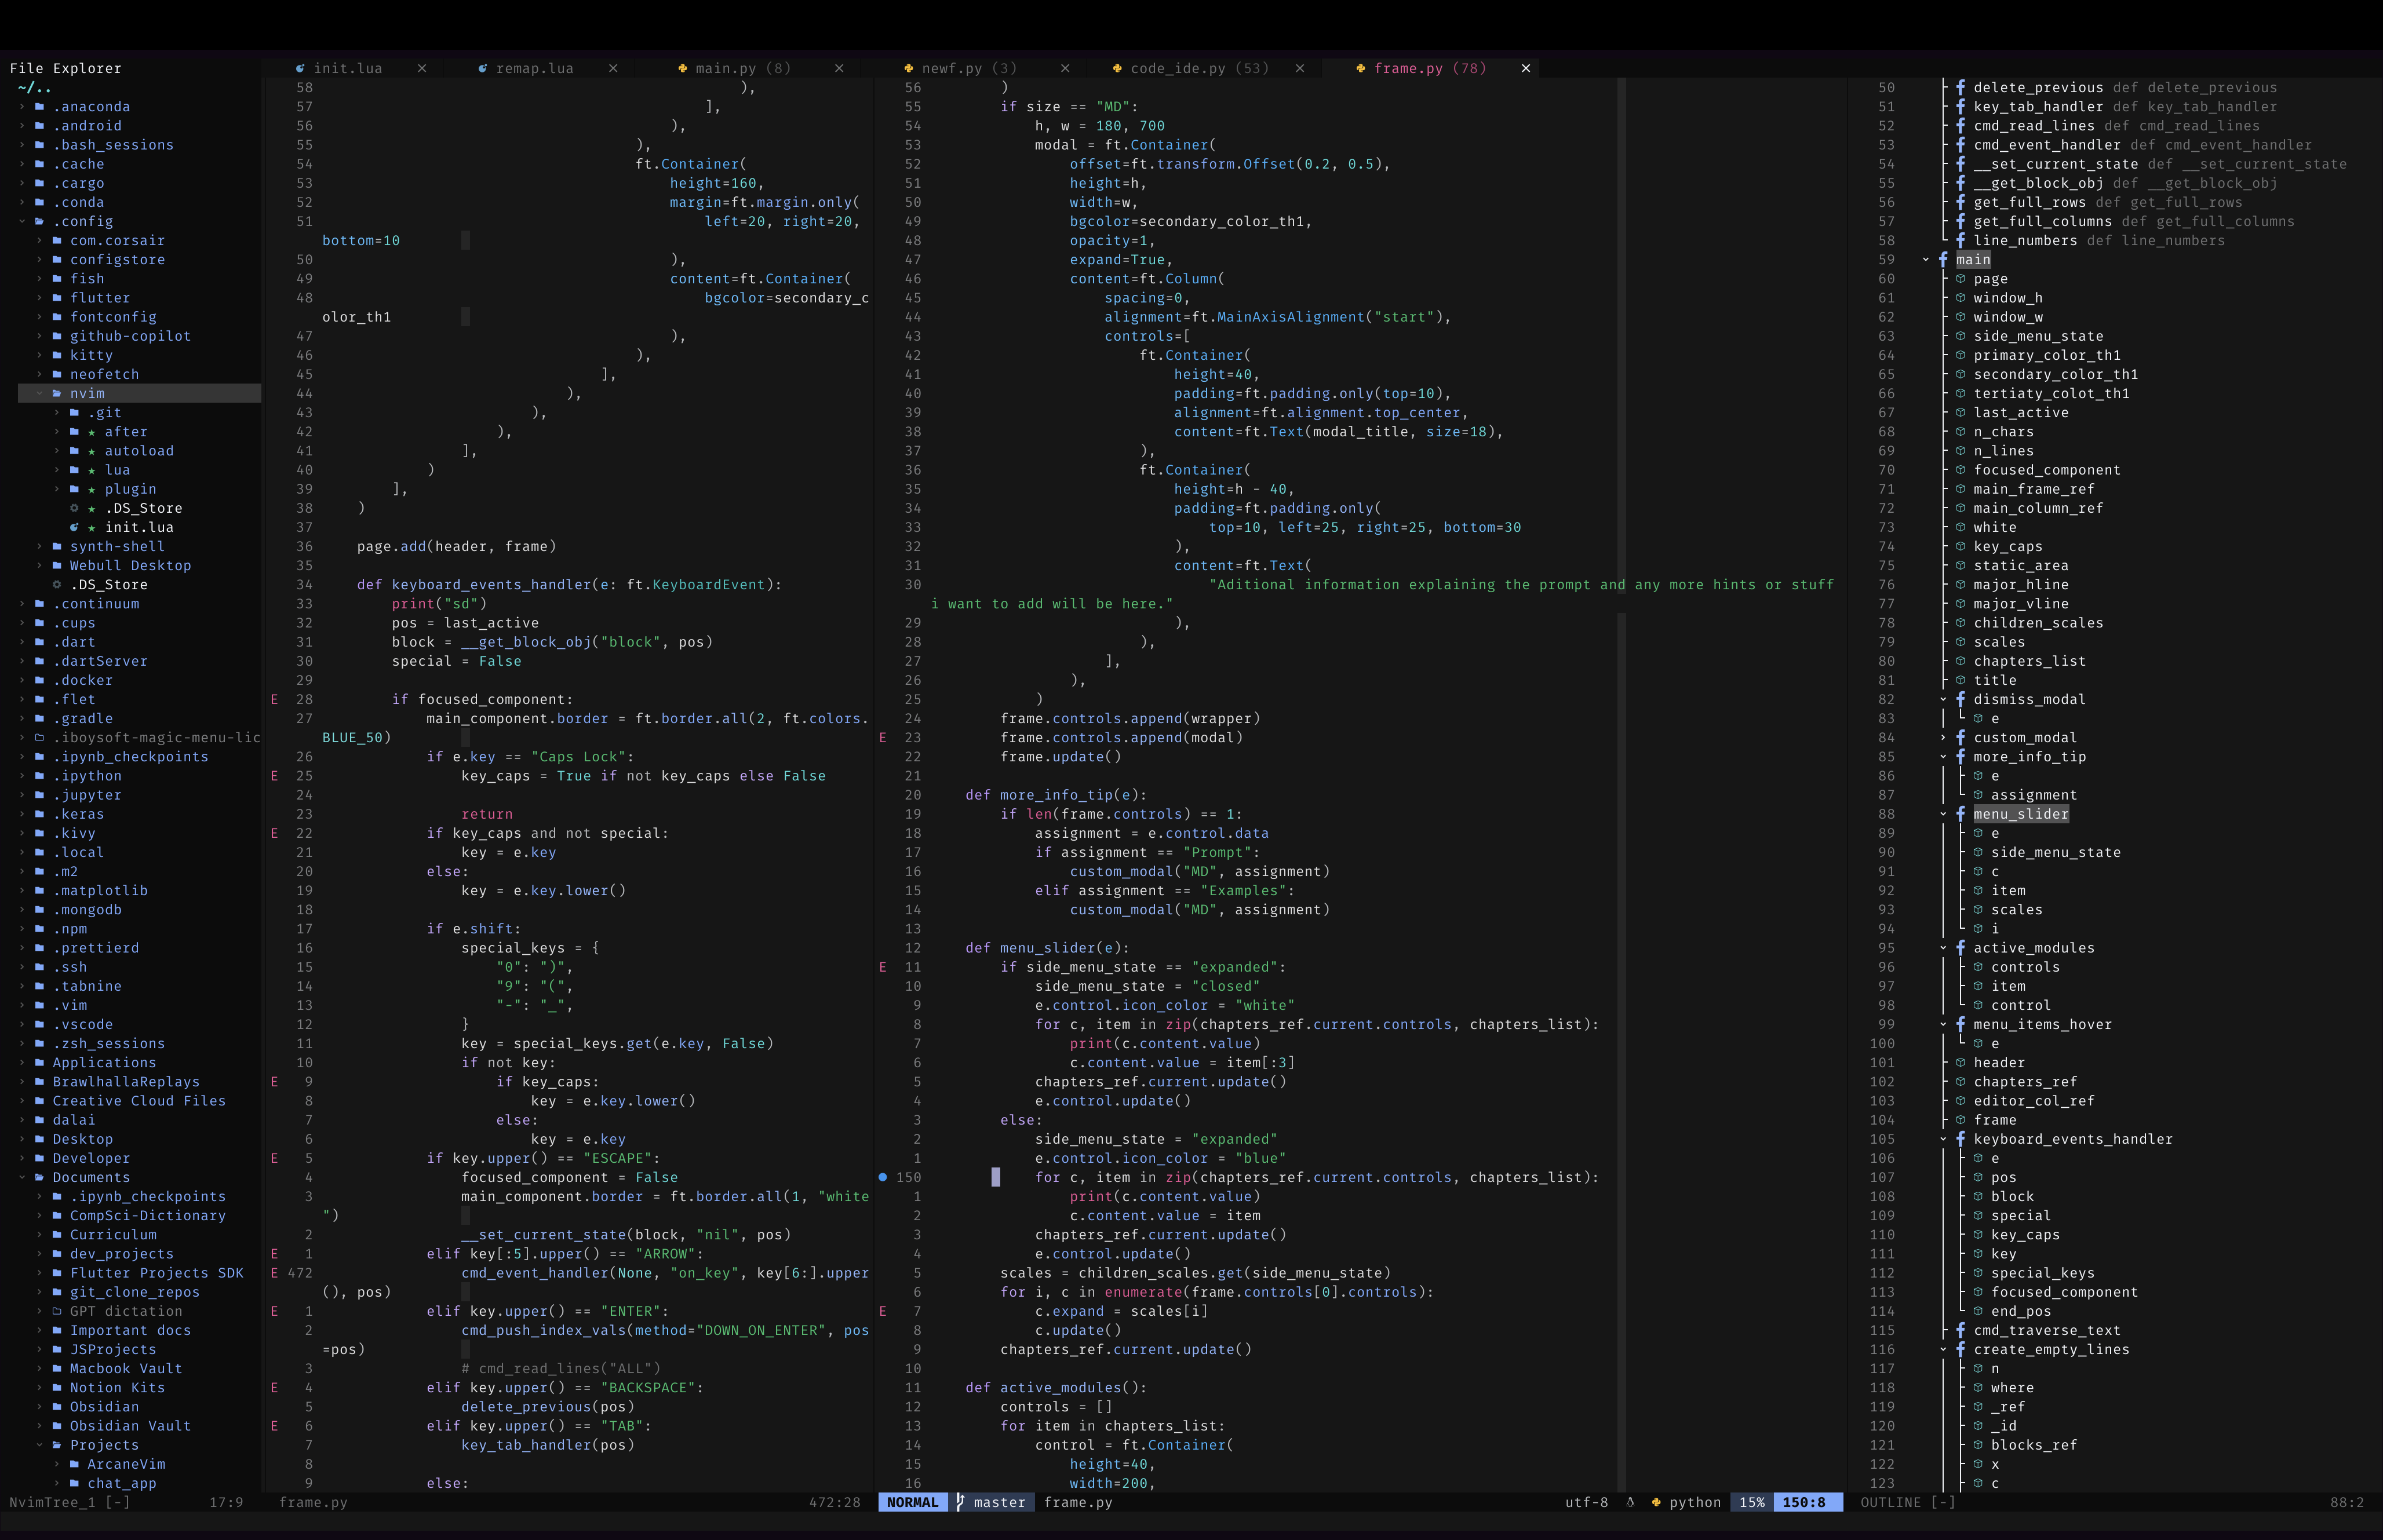Screen dimensions: 2383x1540
Task: Click the folder icon beside .git
Action: coord(75,412)
